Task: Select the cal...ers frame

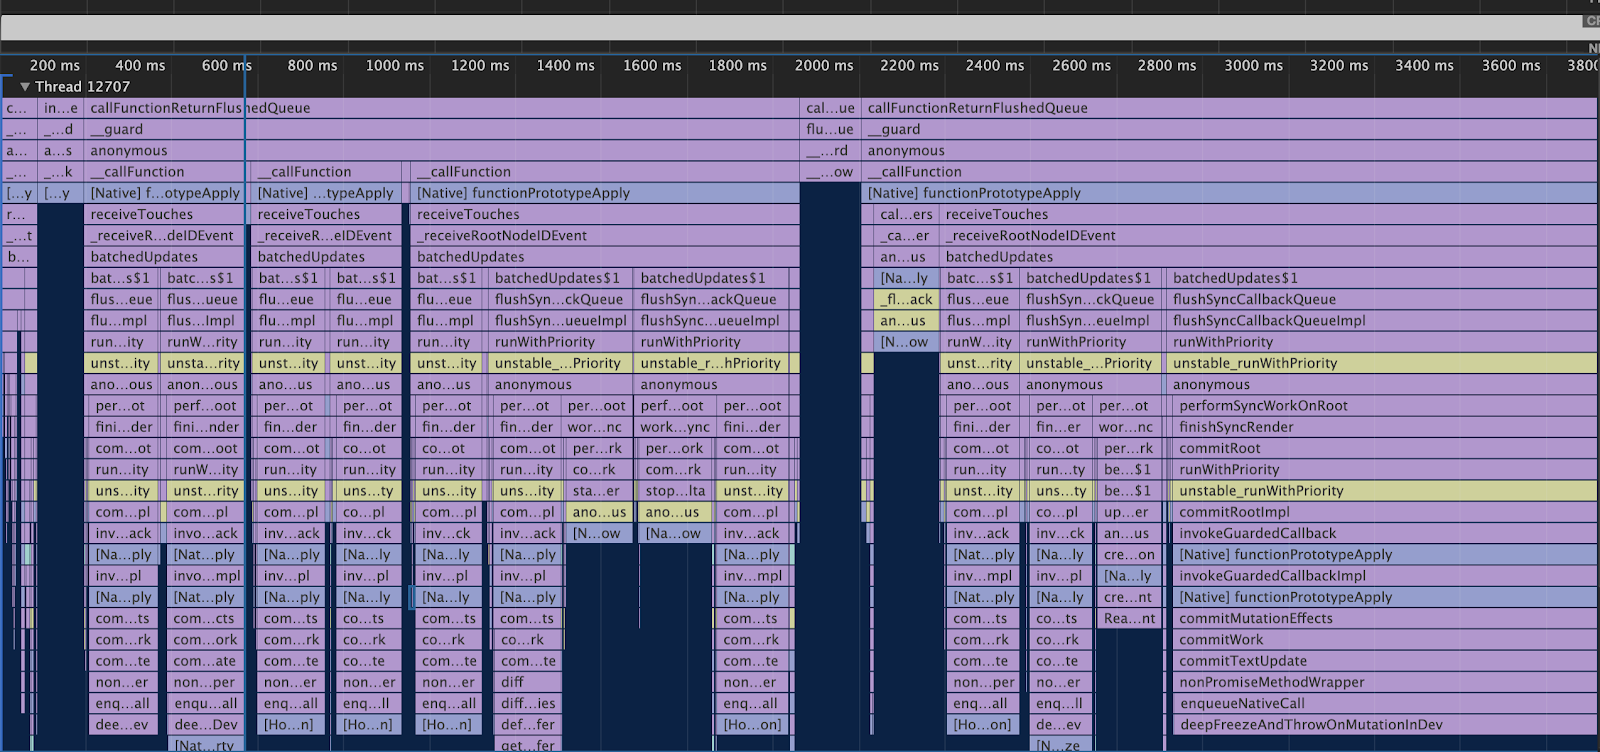Action: tap(906, 214)
